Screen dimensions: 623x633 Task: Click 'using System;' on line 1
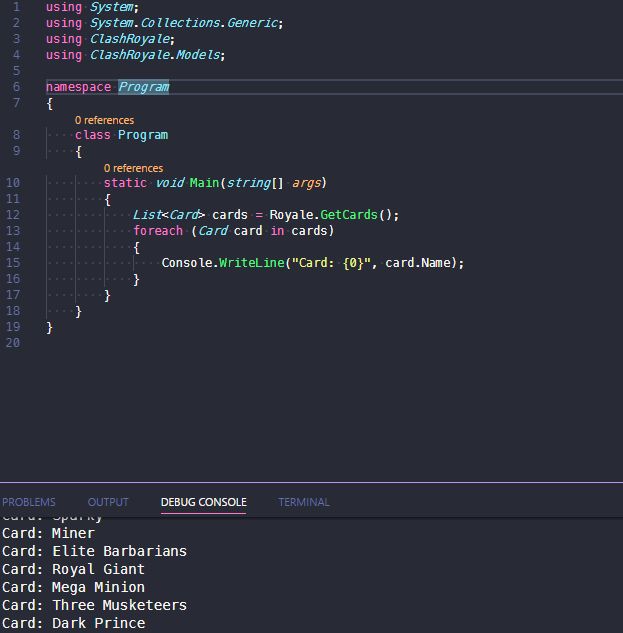pos(92,7)
